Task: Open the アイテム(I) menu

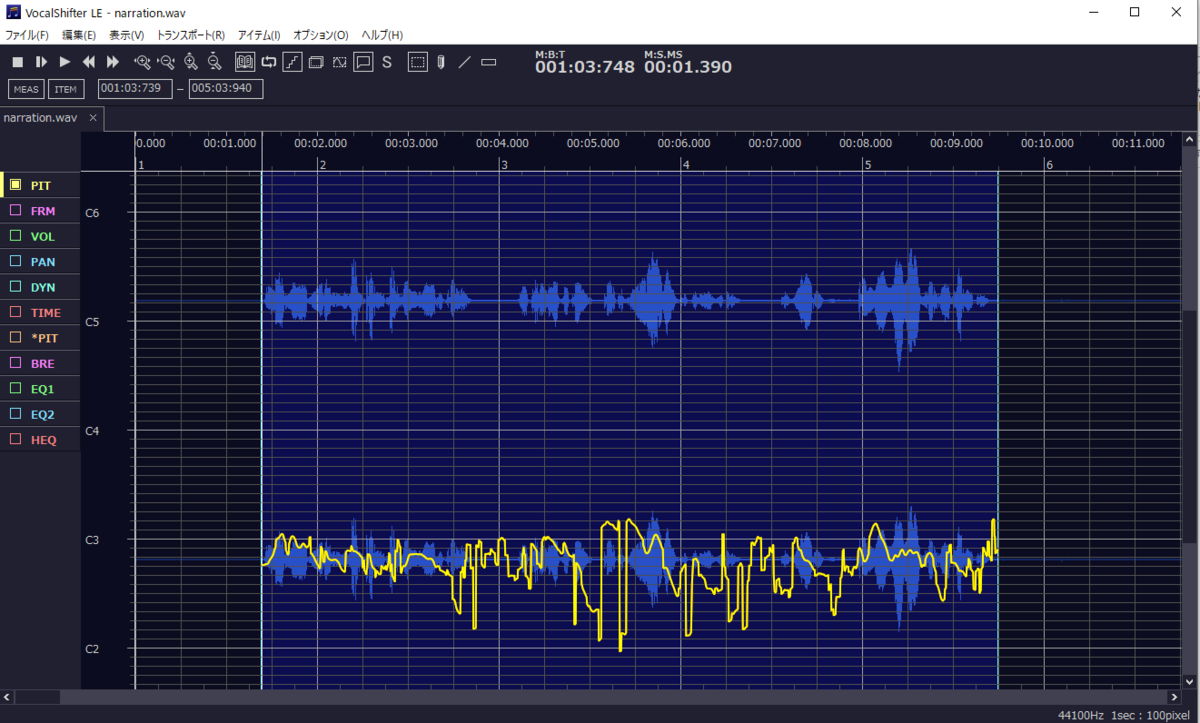Action: pos(259,35)
